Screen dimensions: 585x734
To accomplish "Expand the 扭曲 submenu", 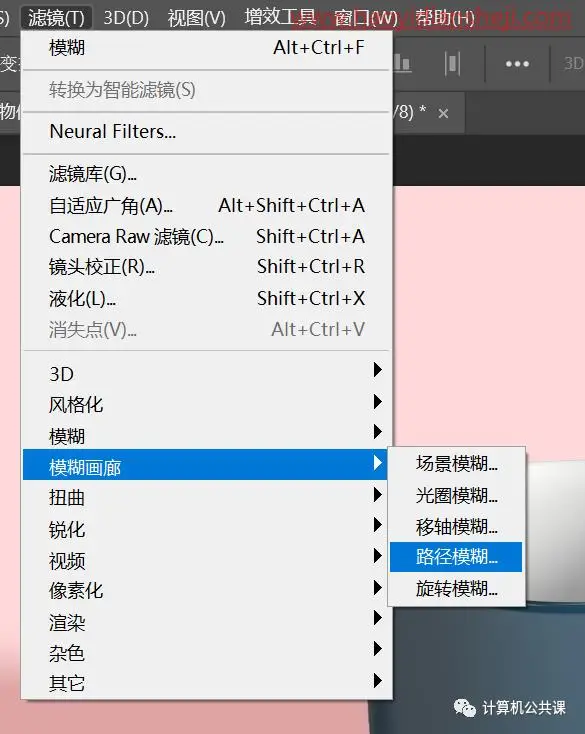I will 206,497.
